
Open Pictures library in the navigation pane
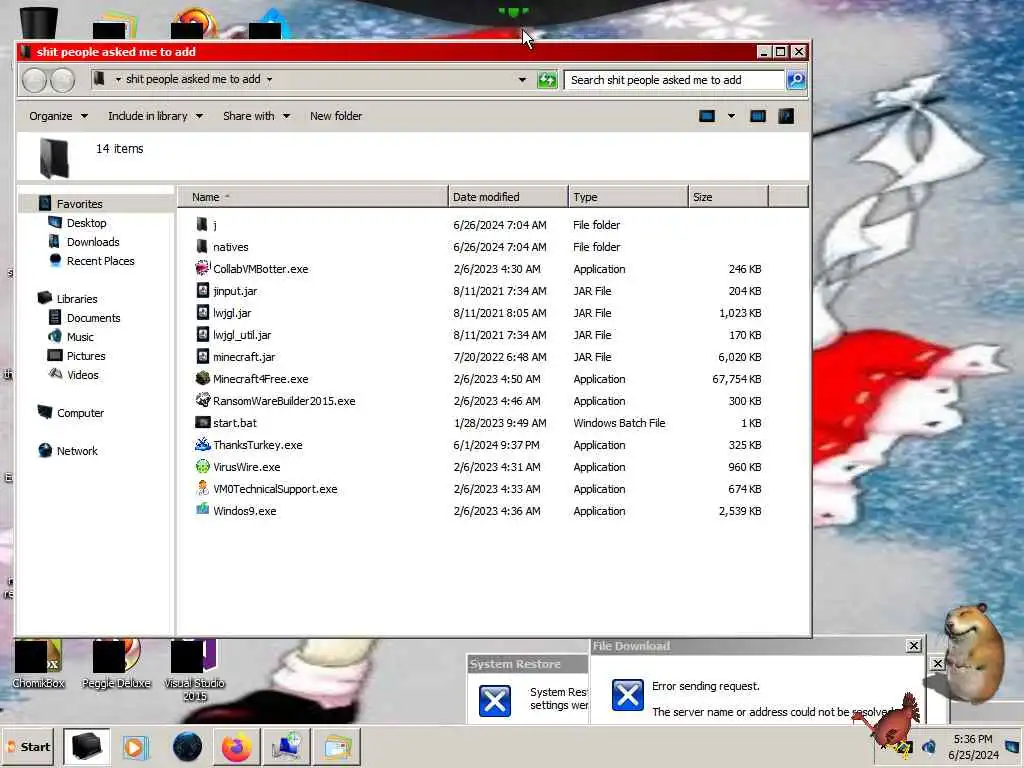[x=86, y=355]
